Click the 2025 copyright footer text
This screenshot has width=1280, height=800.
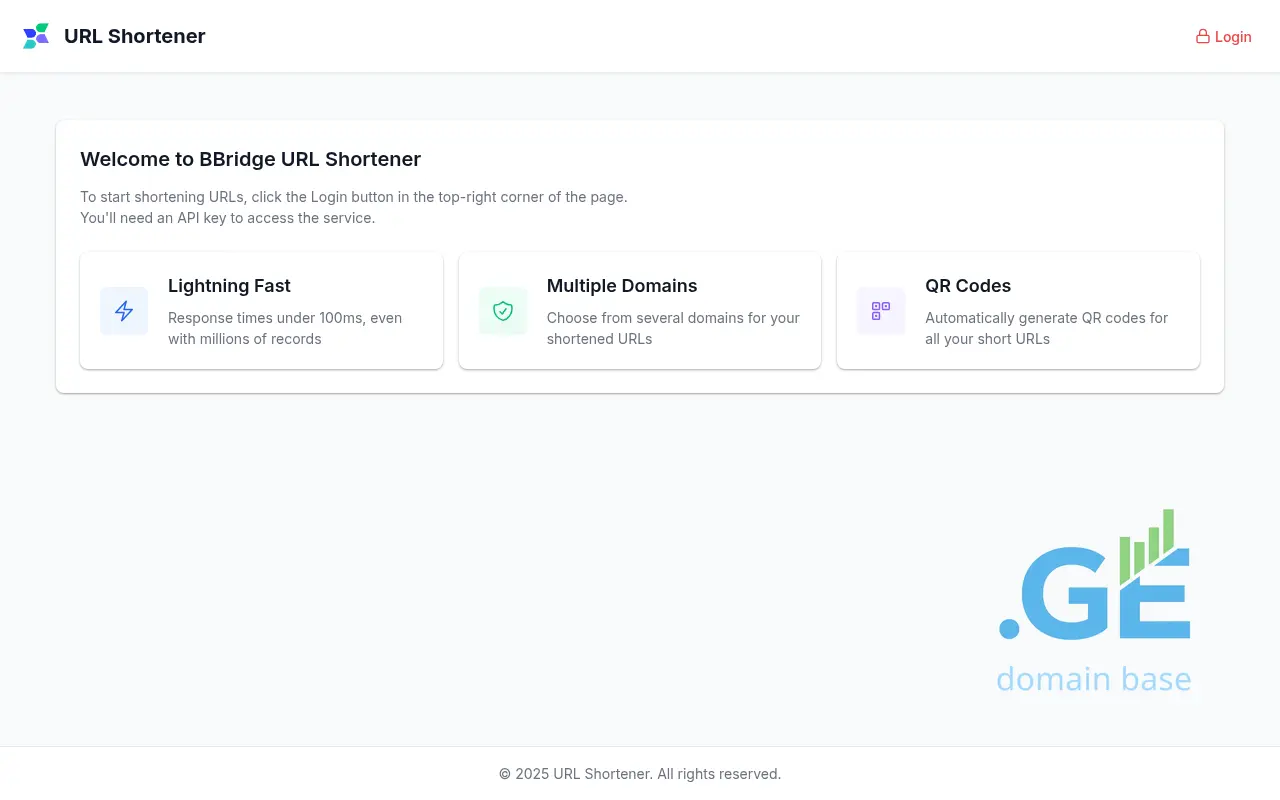(640, 774)
